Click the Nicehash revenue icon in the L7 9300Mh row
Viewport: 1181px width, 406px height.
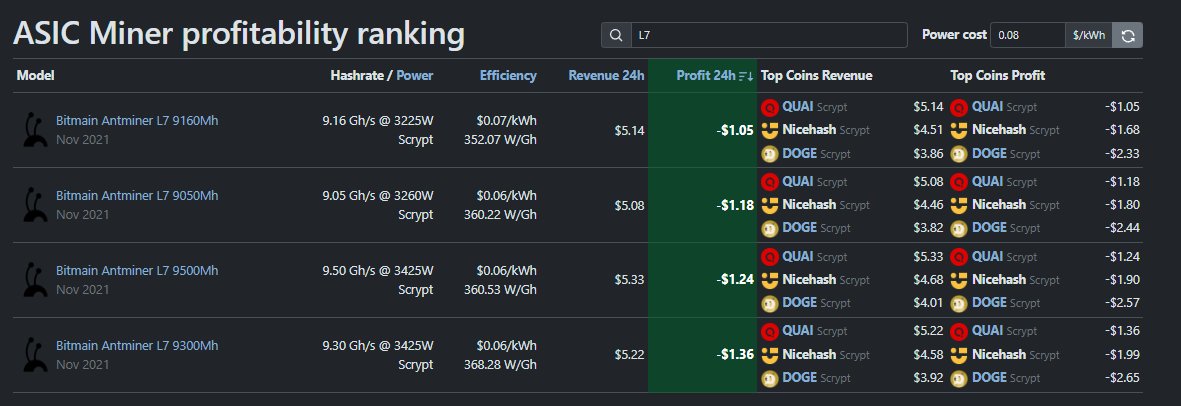(x=769, y=354)
